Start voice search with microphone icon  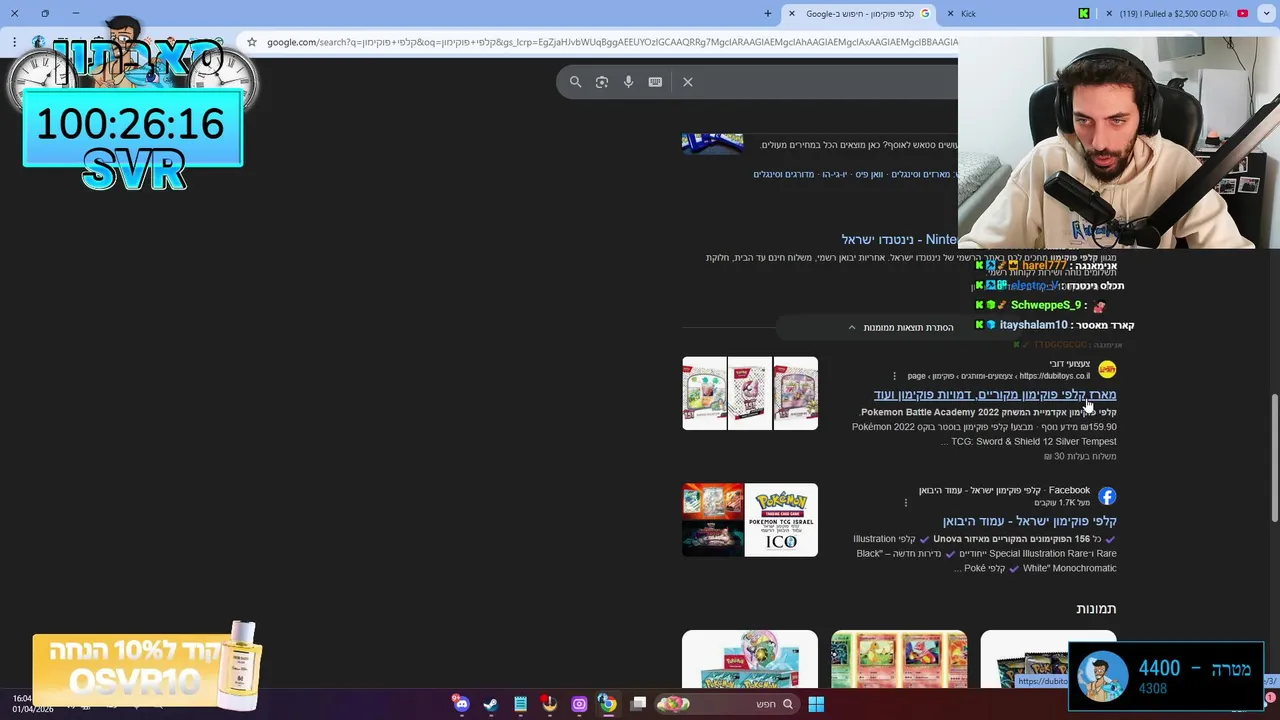coord(628,82)
